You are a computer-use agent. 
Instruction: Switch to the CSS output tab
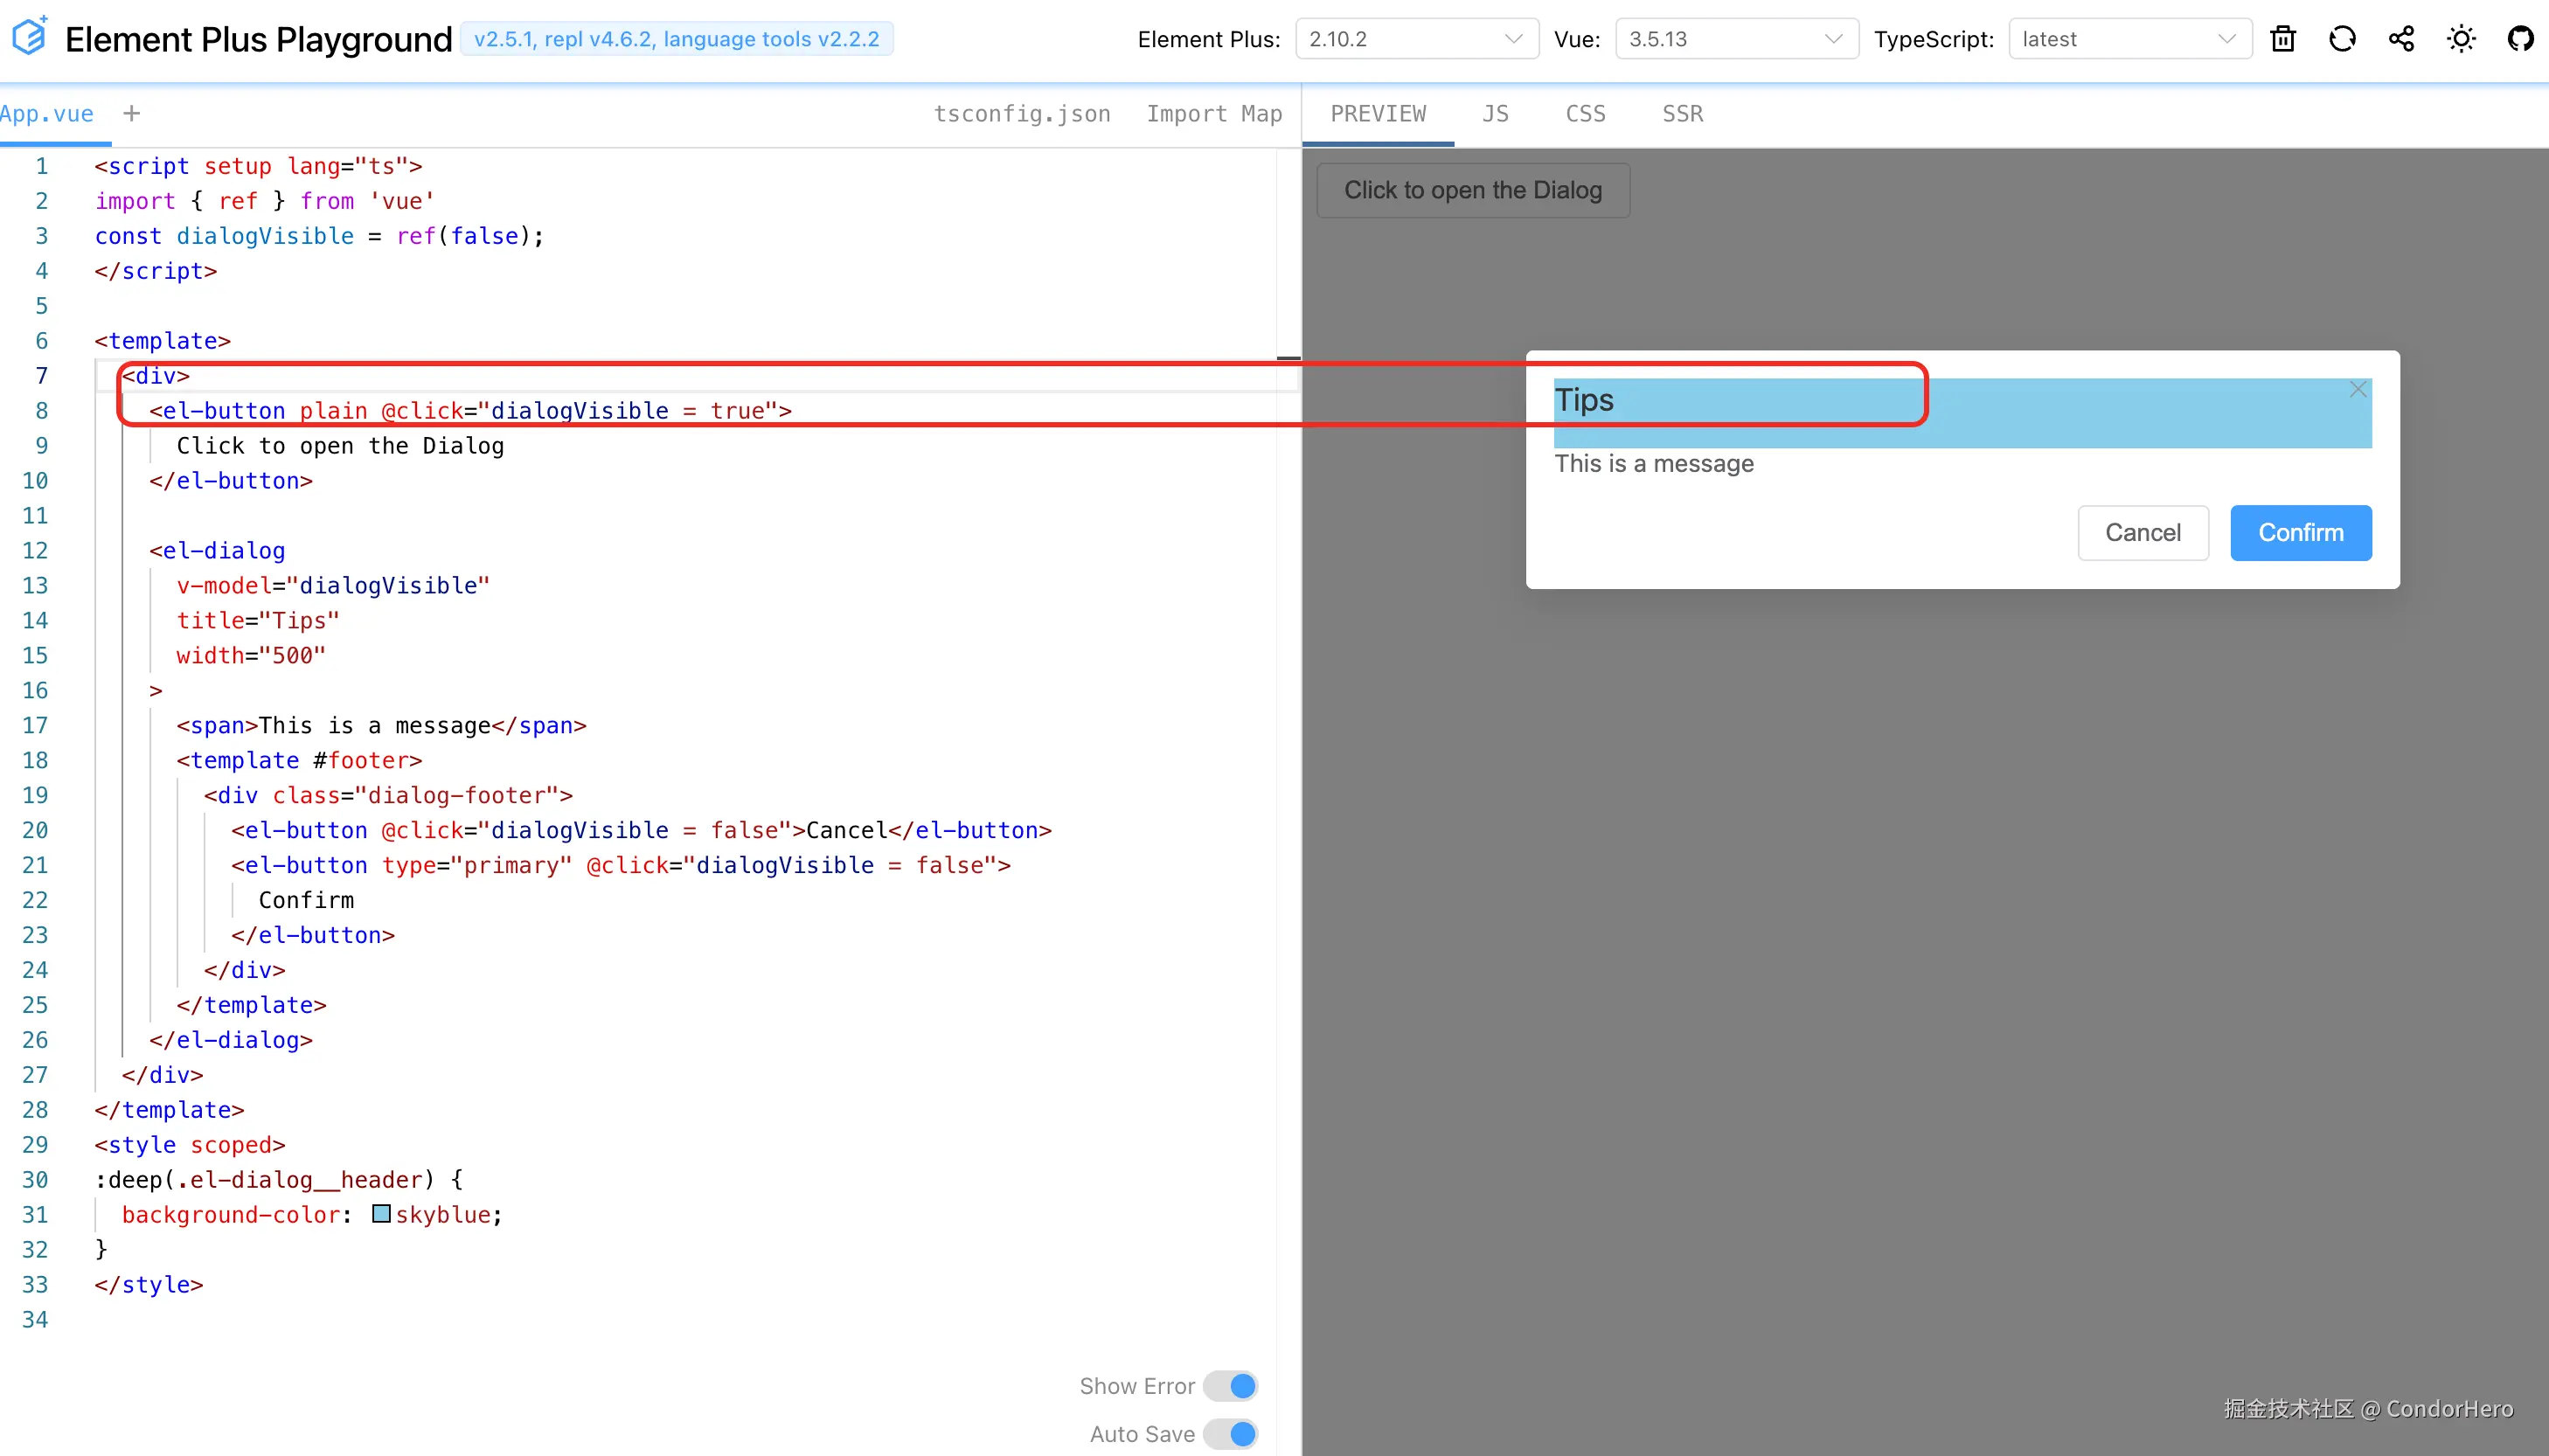1585,114
